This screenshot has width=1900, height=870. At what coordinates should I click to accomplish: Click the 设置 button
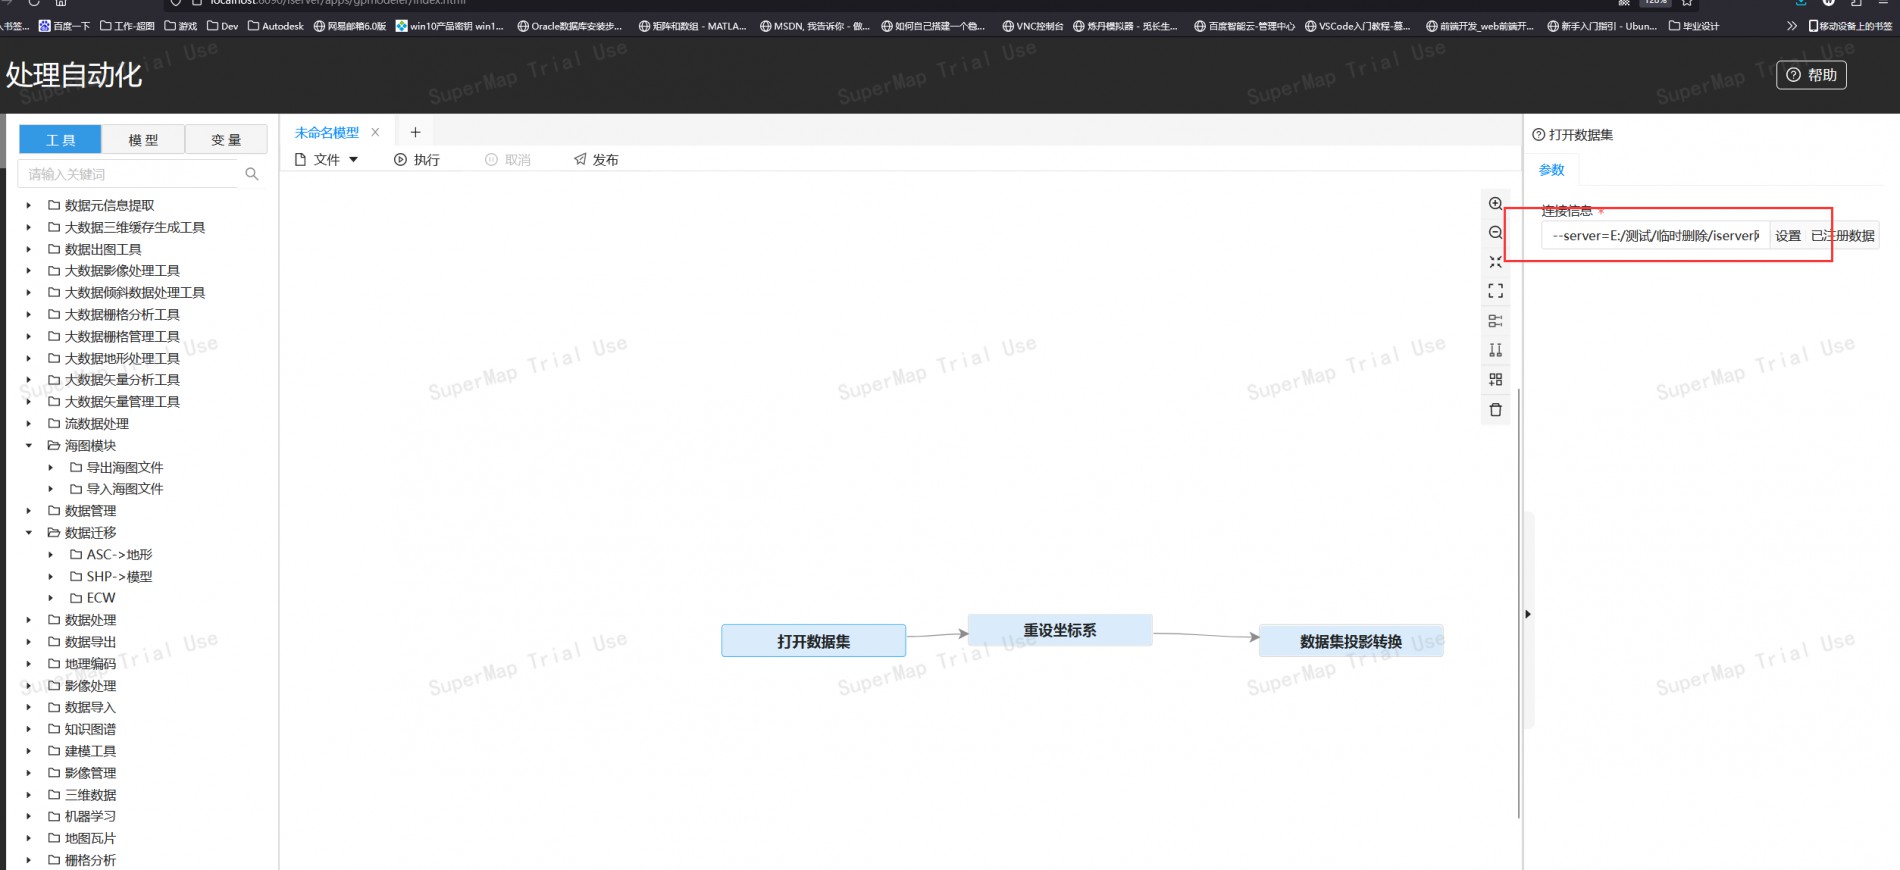[1788, 236]
